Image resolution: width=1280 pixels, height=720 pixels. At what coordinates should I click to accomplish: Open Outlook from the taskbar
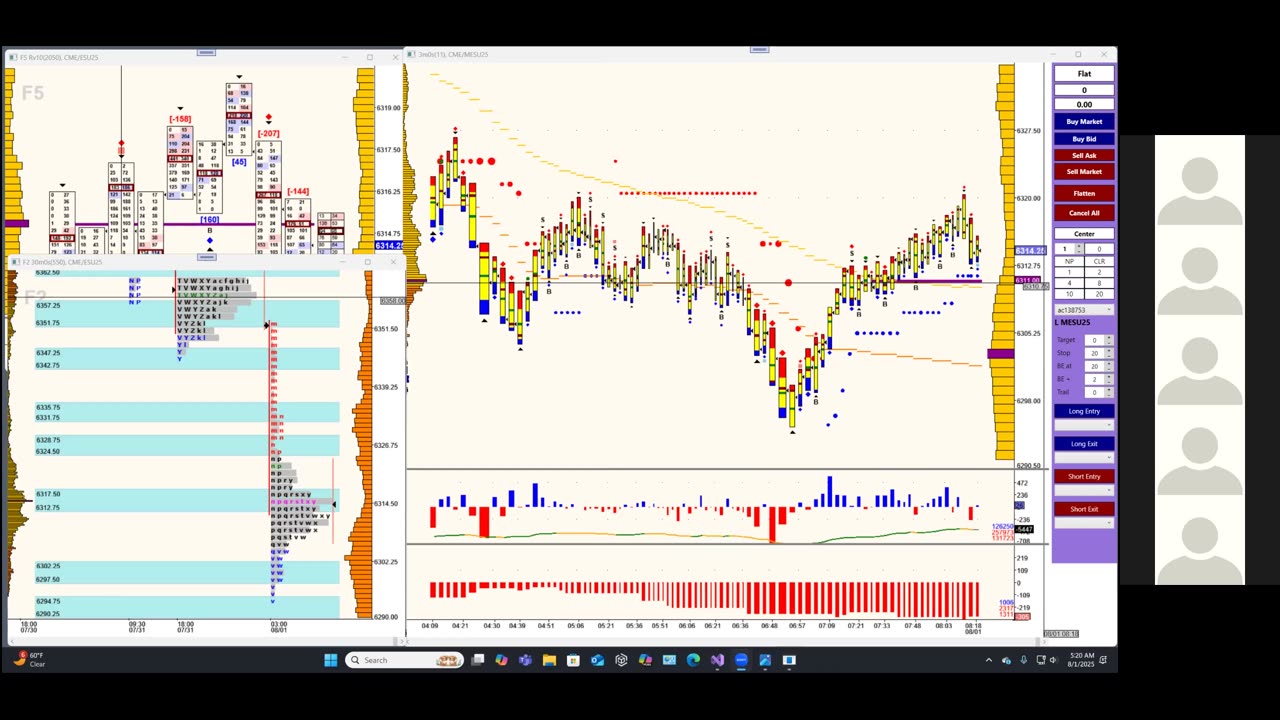(597, 660)
